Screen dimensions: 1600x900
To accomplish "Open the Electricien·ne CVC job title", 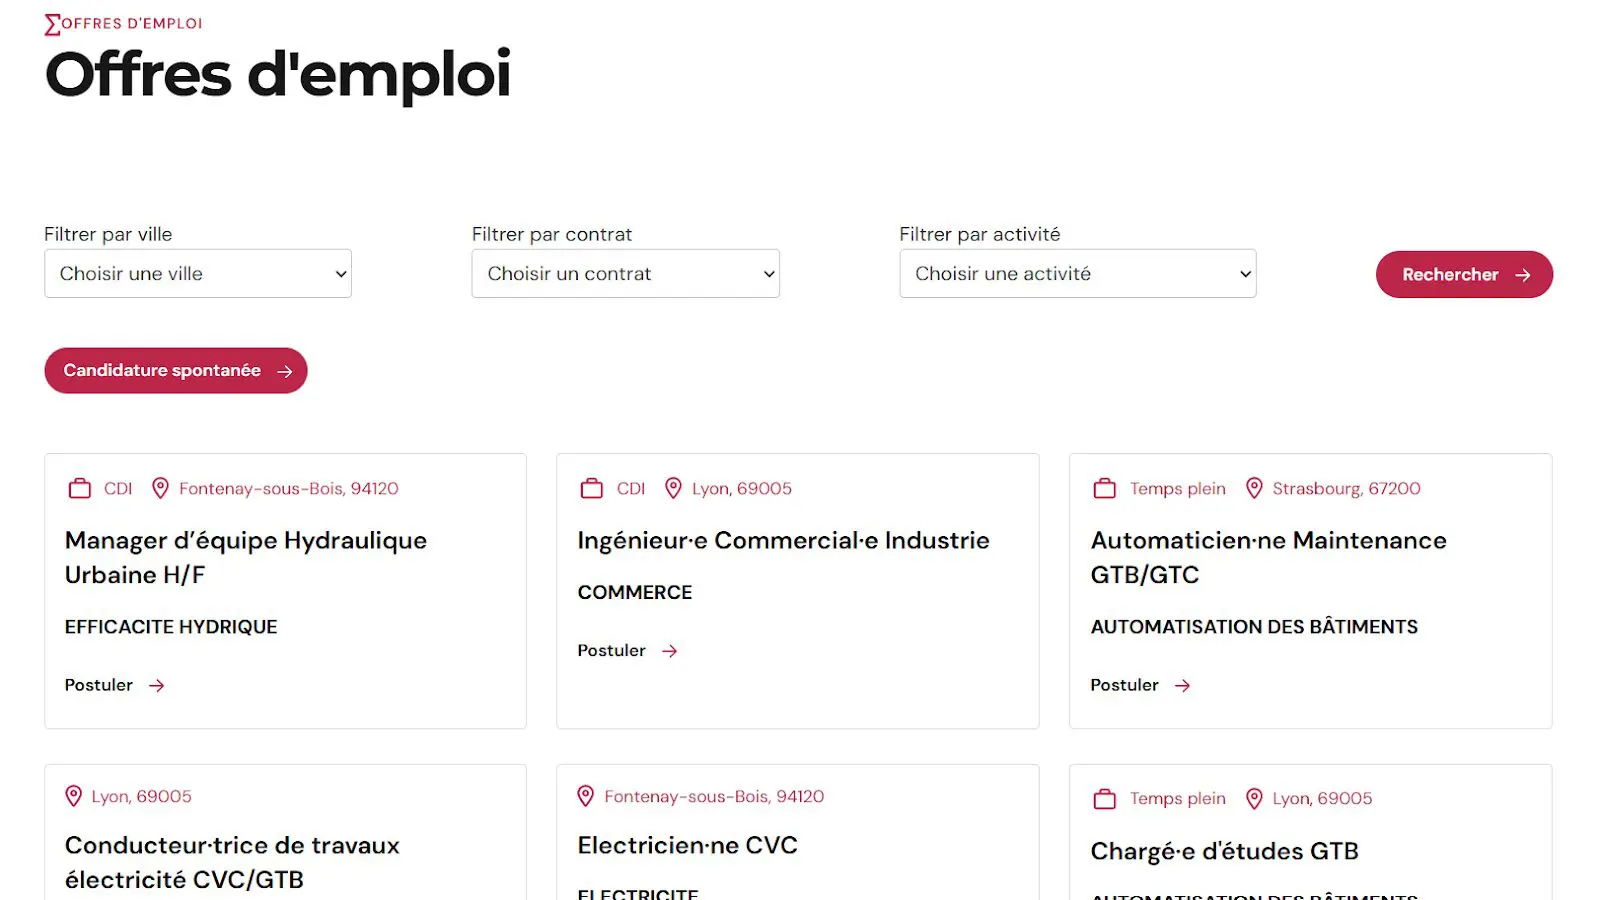I will 687,845.
